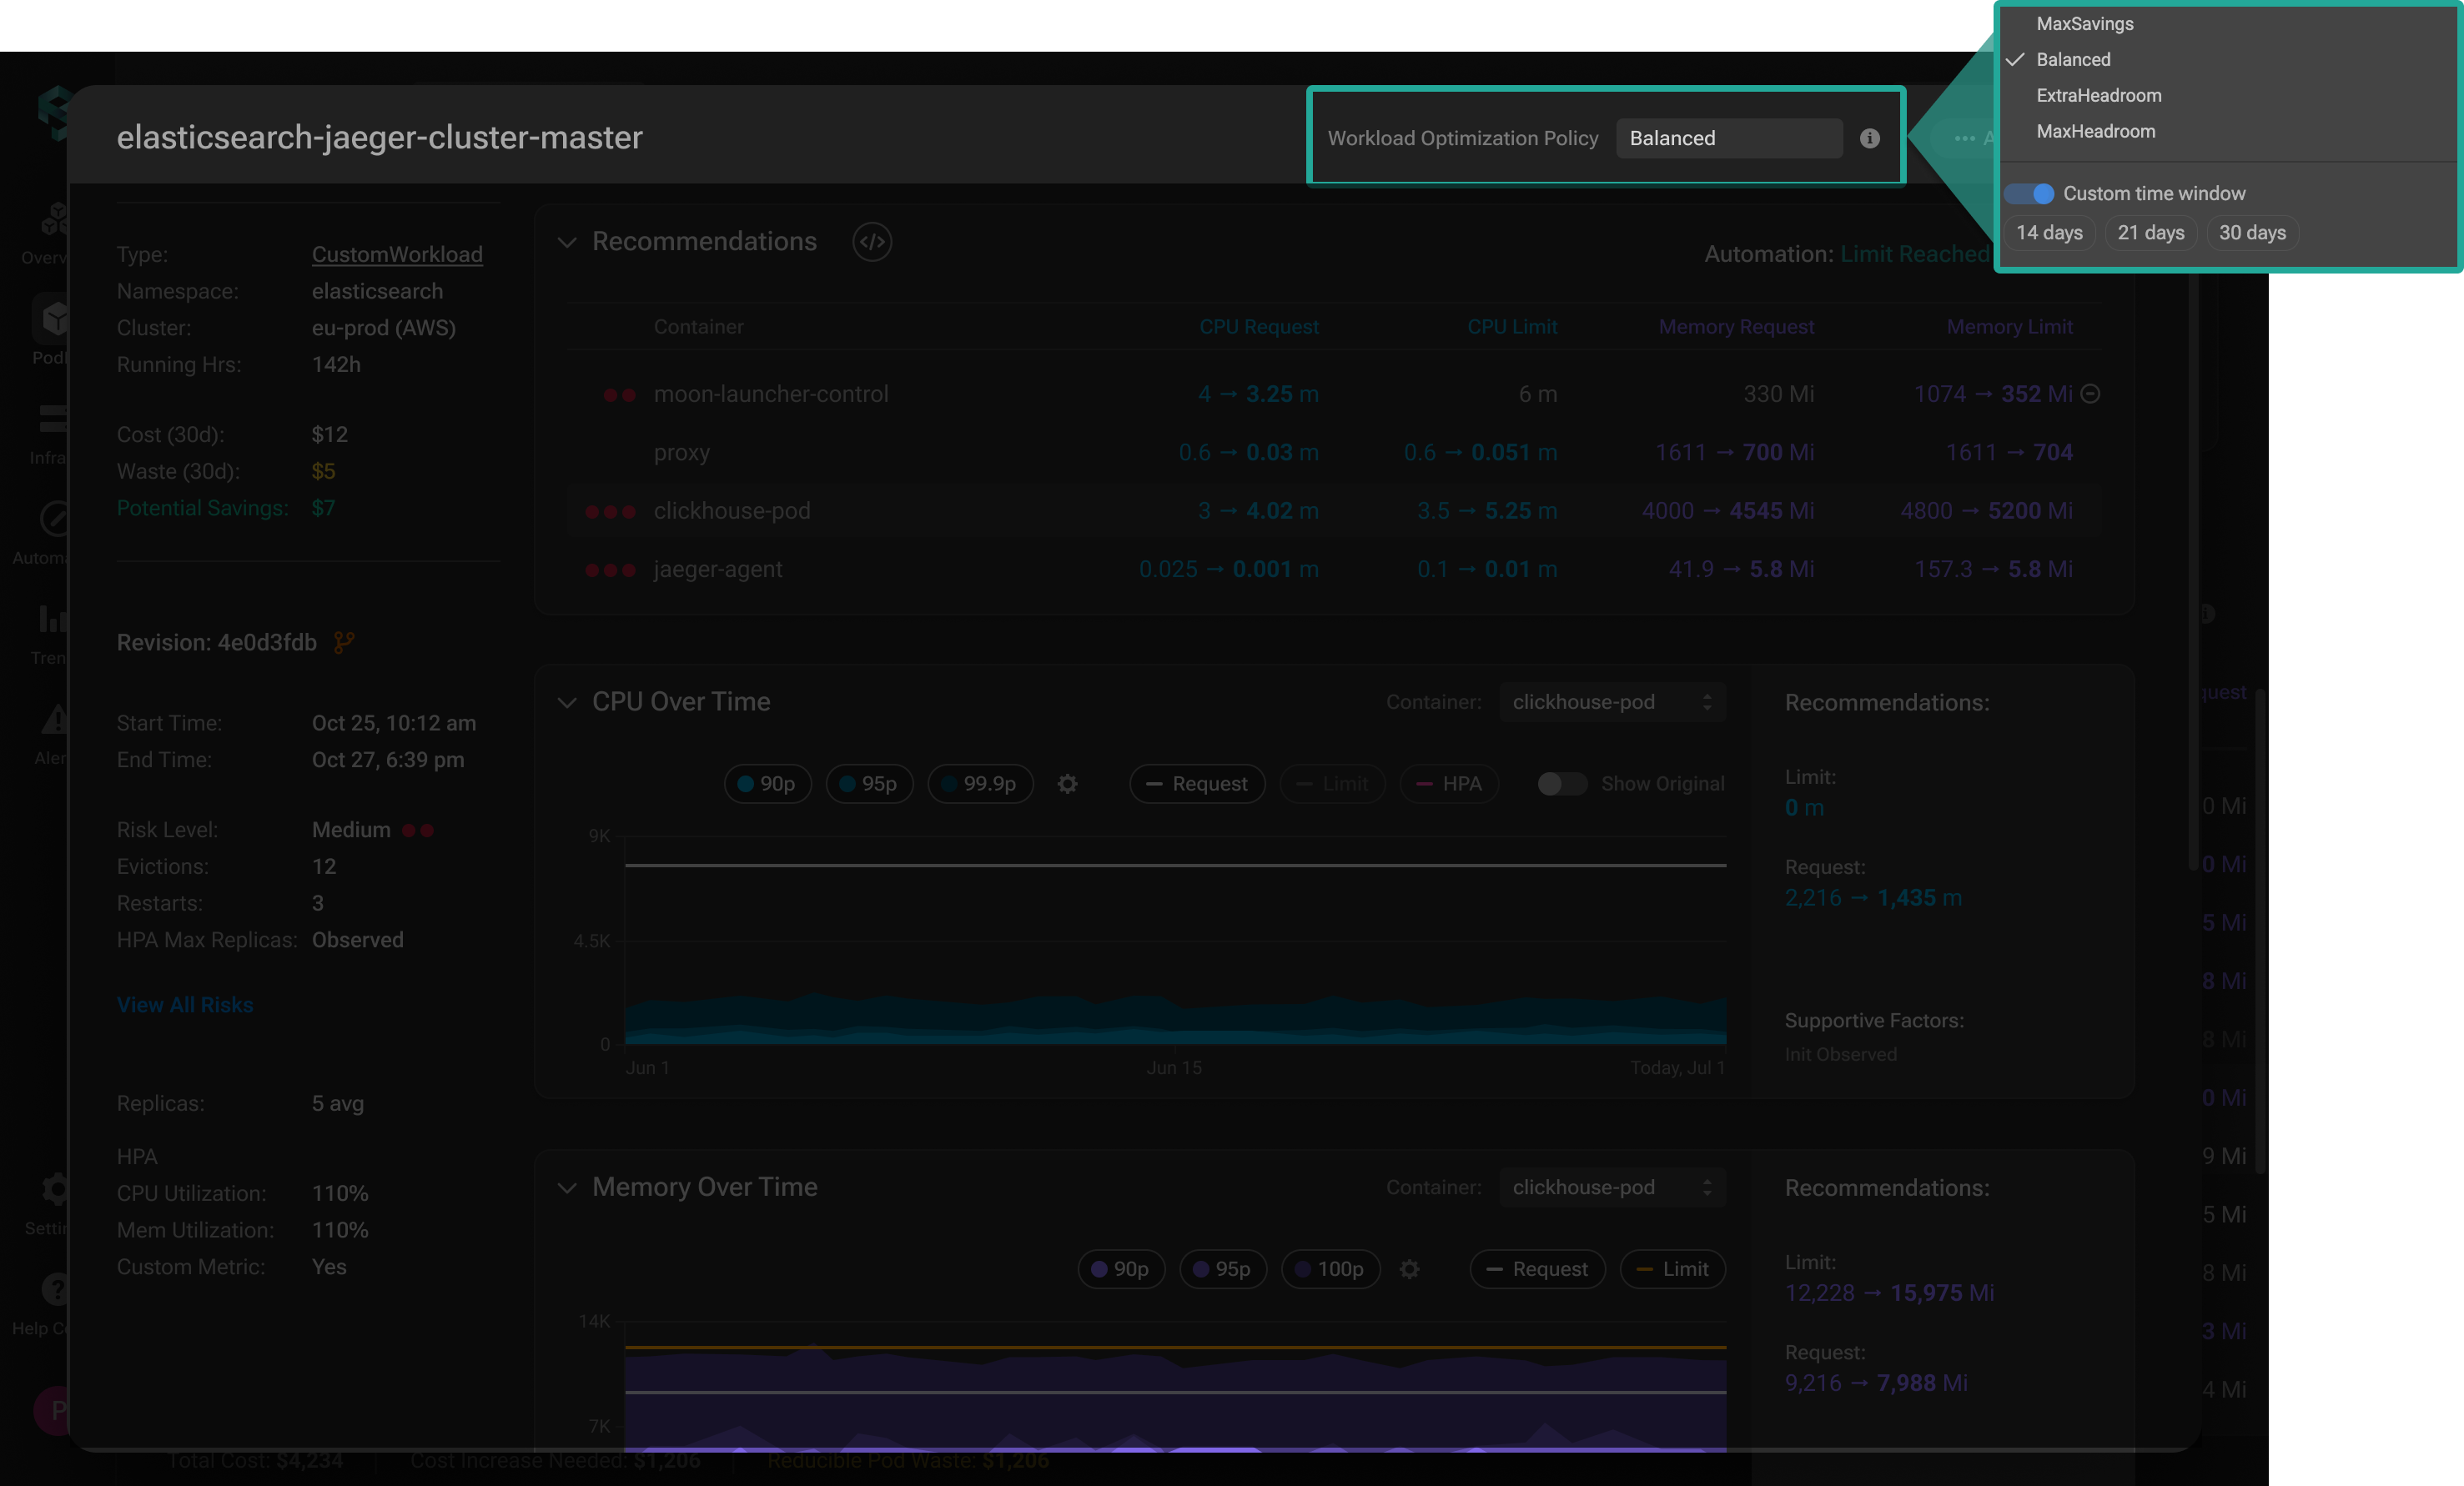Collapse the Recommendations section
Viewport: 2464px width, 1486px height.
567,242
